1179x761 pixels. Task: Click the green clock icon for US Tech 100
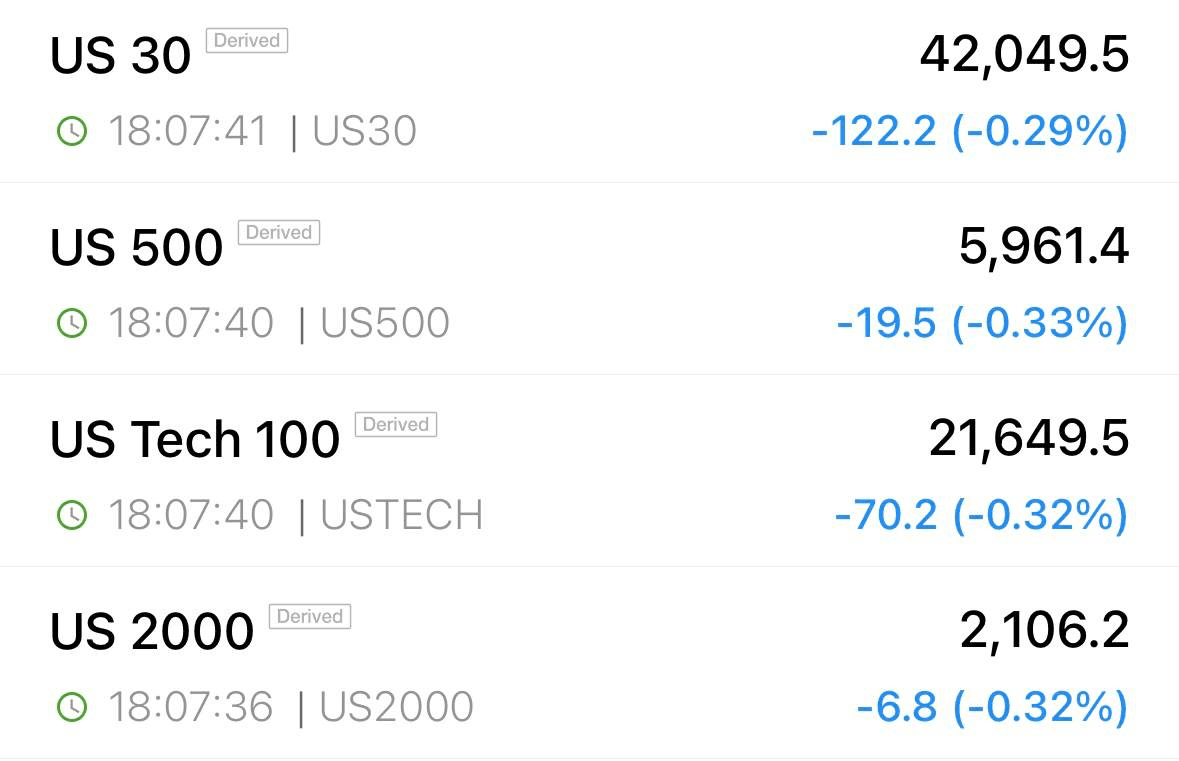coord(72,515)
